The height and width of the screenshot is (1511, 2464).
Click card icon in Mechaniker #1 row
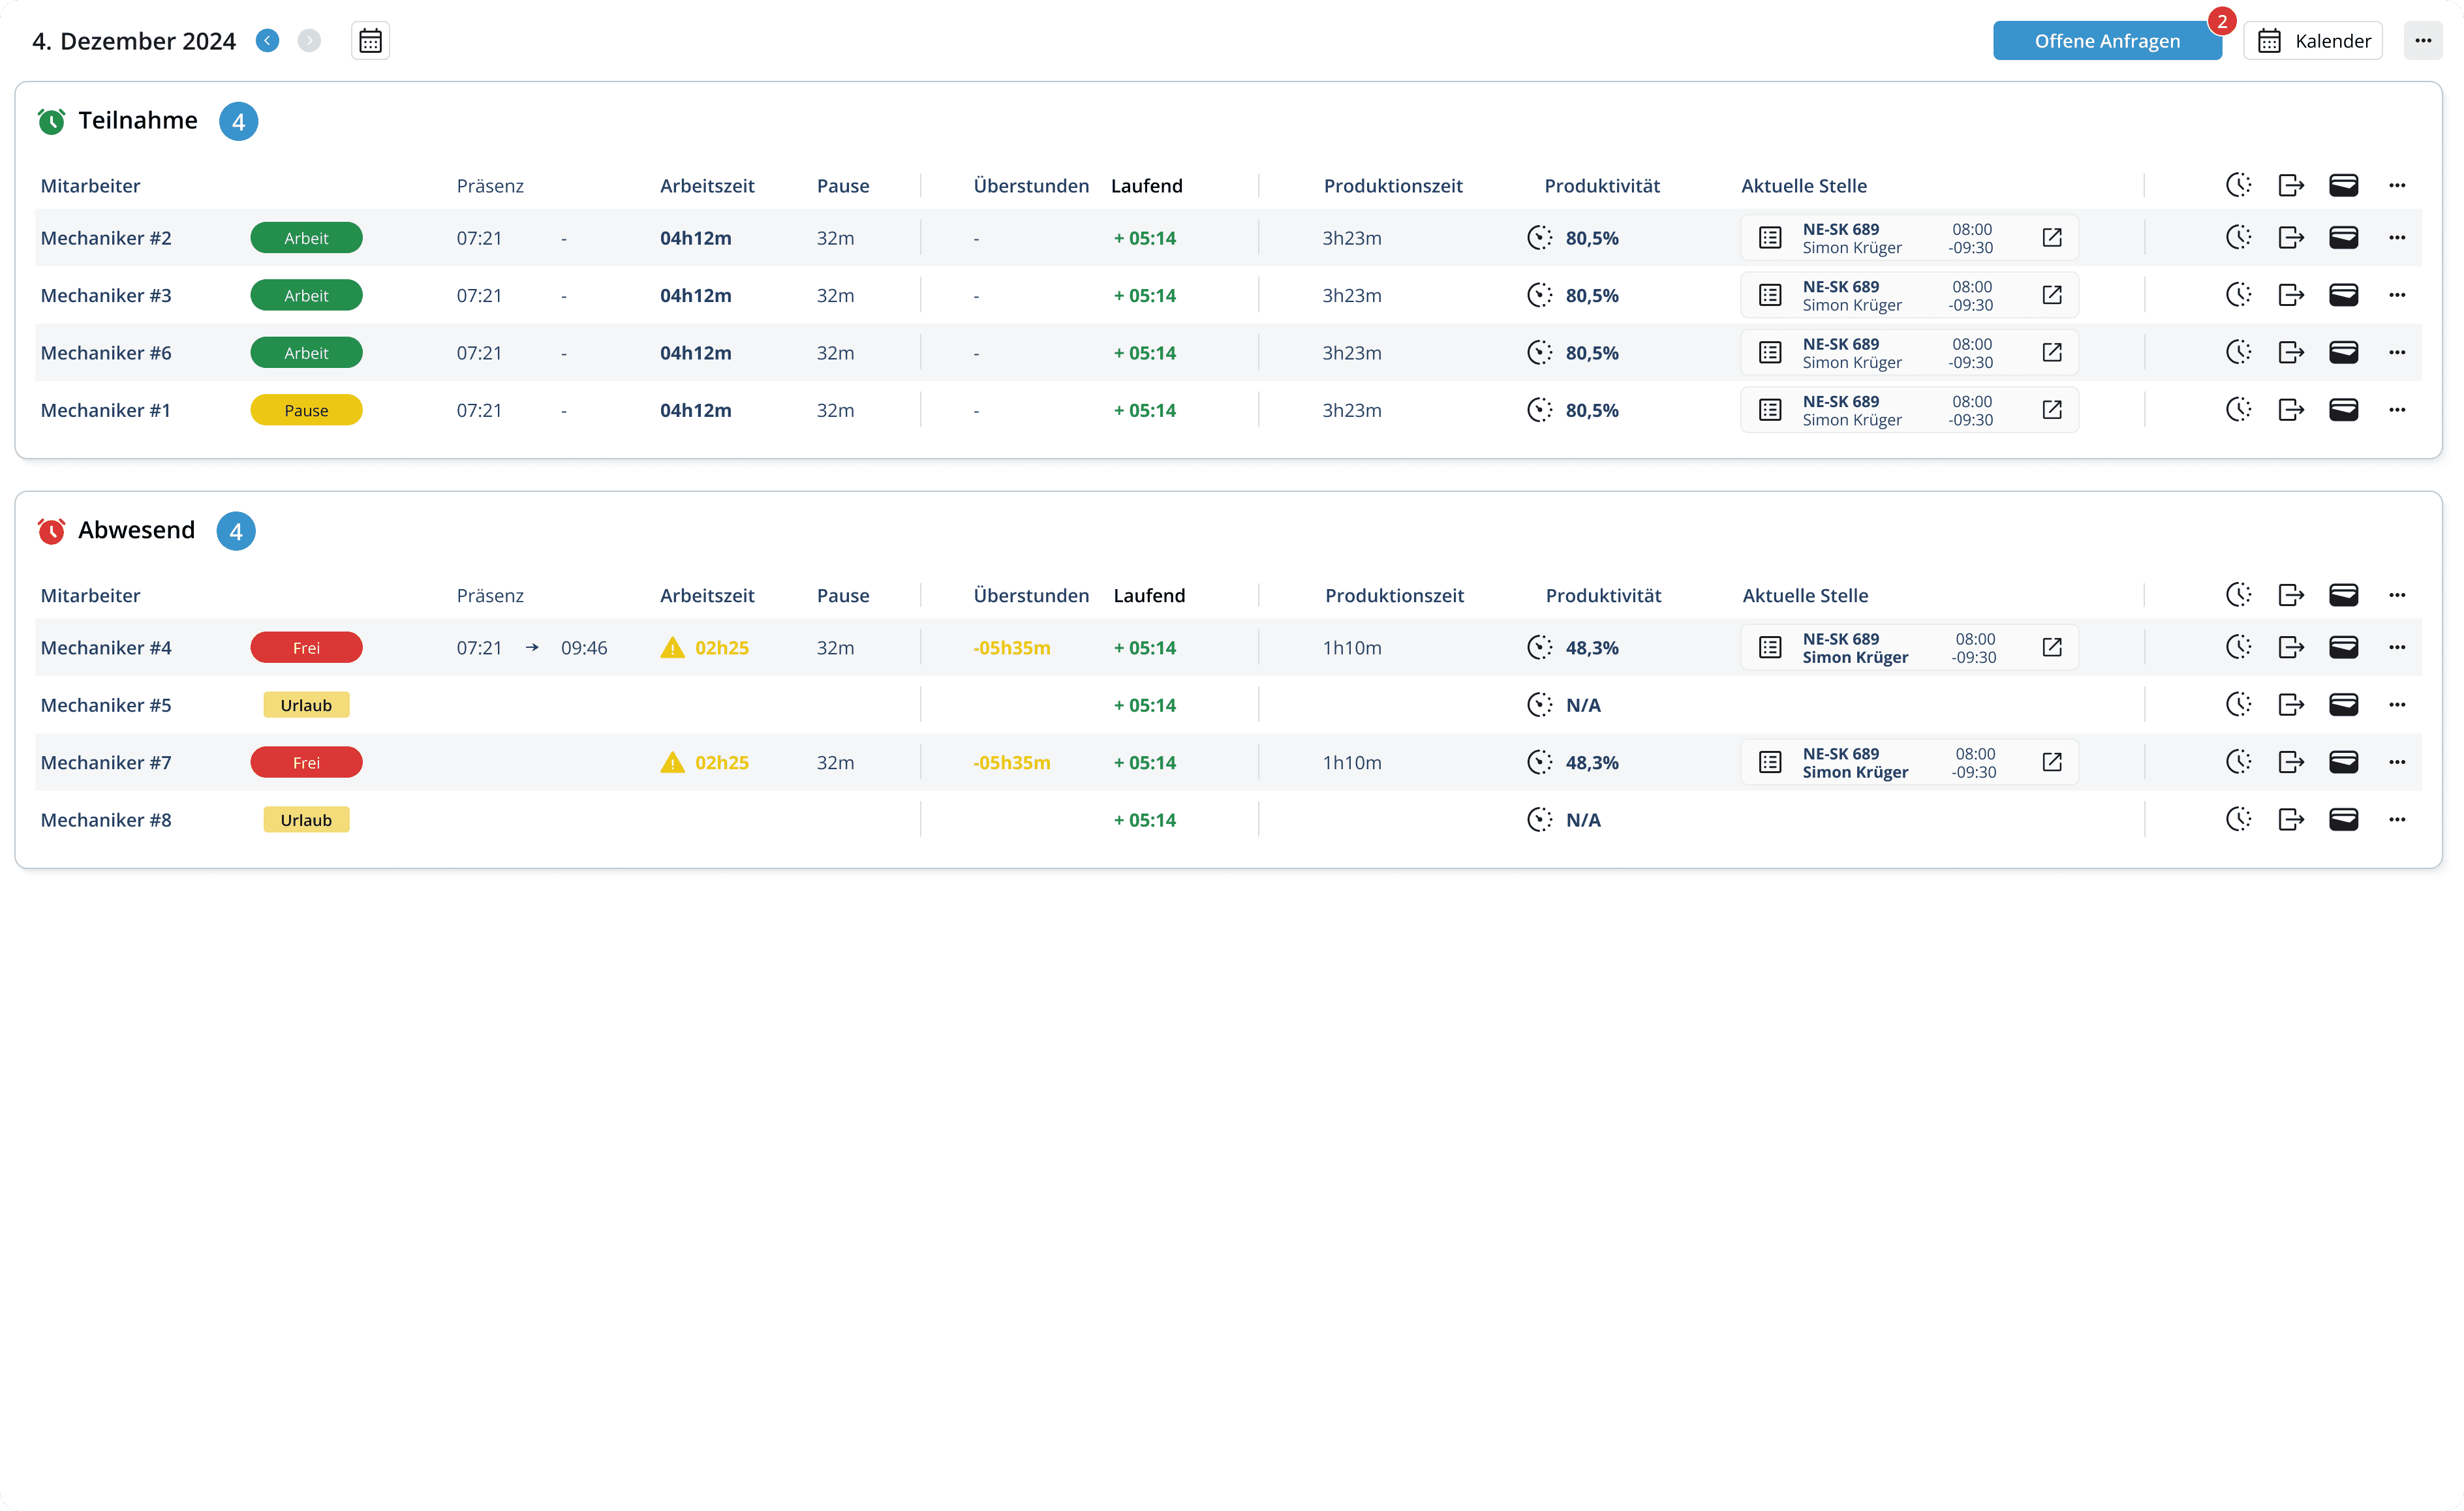pyautogui.click(x=2343, y=410)
